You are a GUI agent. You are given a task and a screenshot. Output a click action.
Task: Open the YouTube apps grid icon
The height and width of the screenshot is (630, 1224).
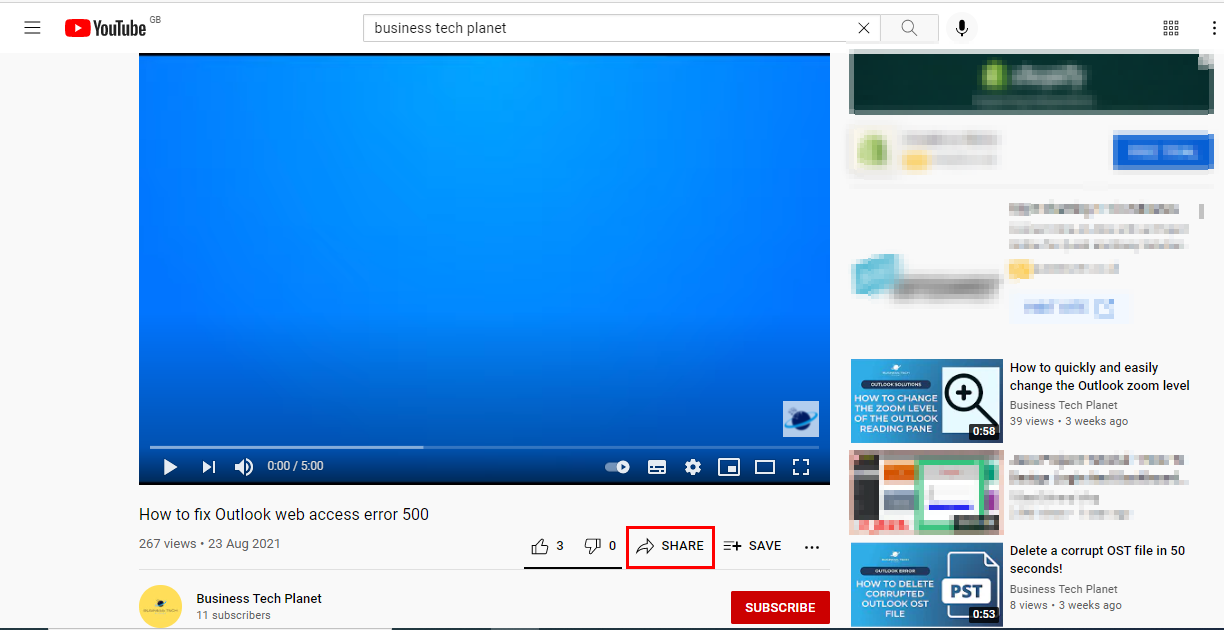[x=1171, y=28]
